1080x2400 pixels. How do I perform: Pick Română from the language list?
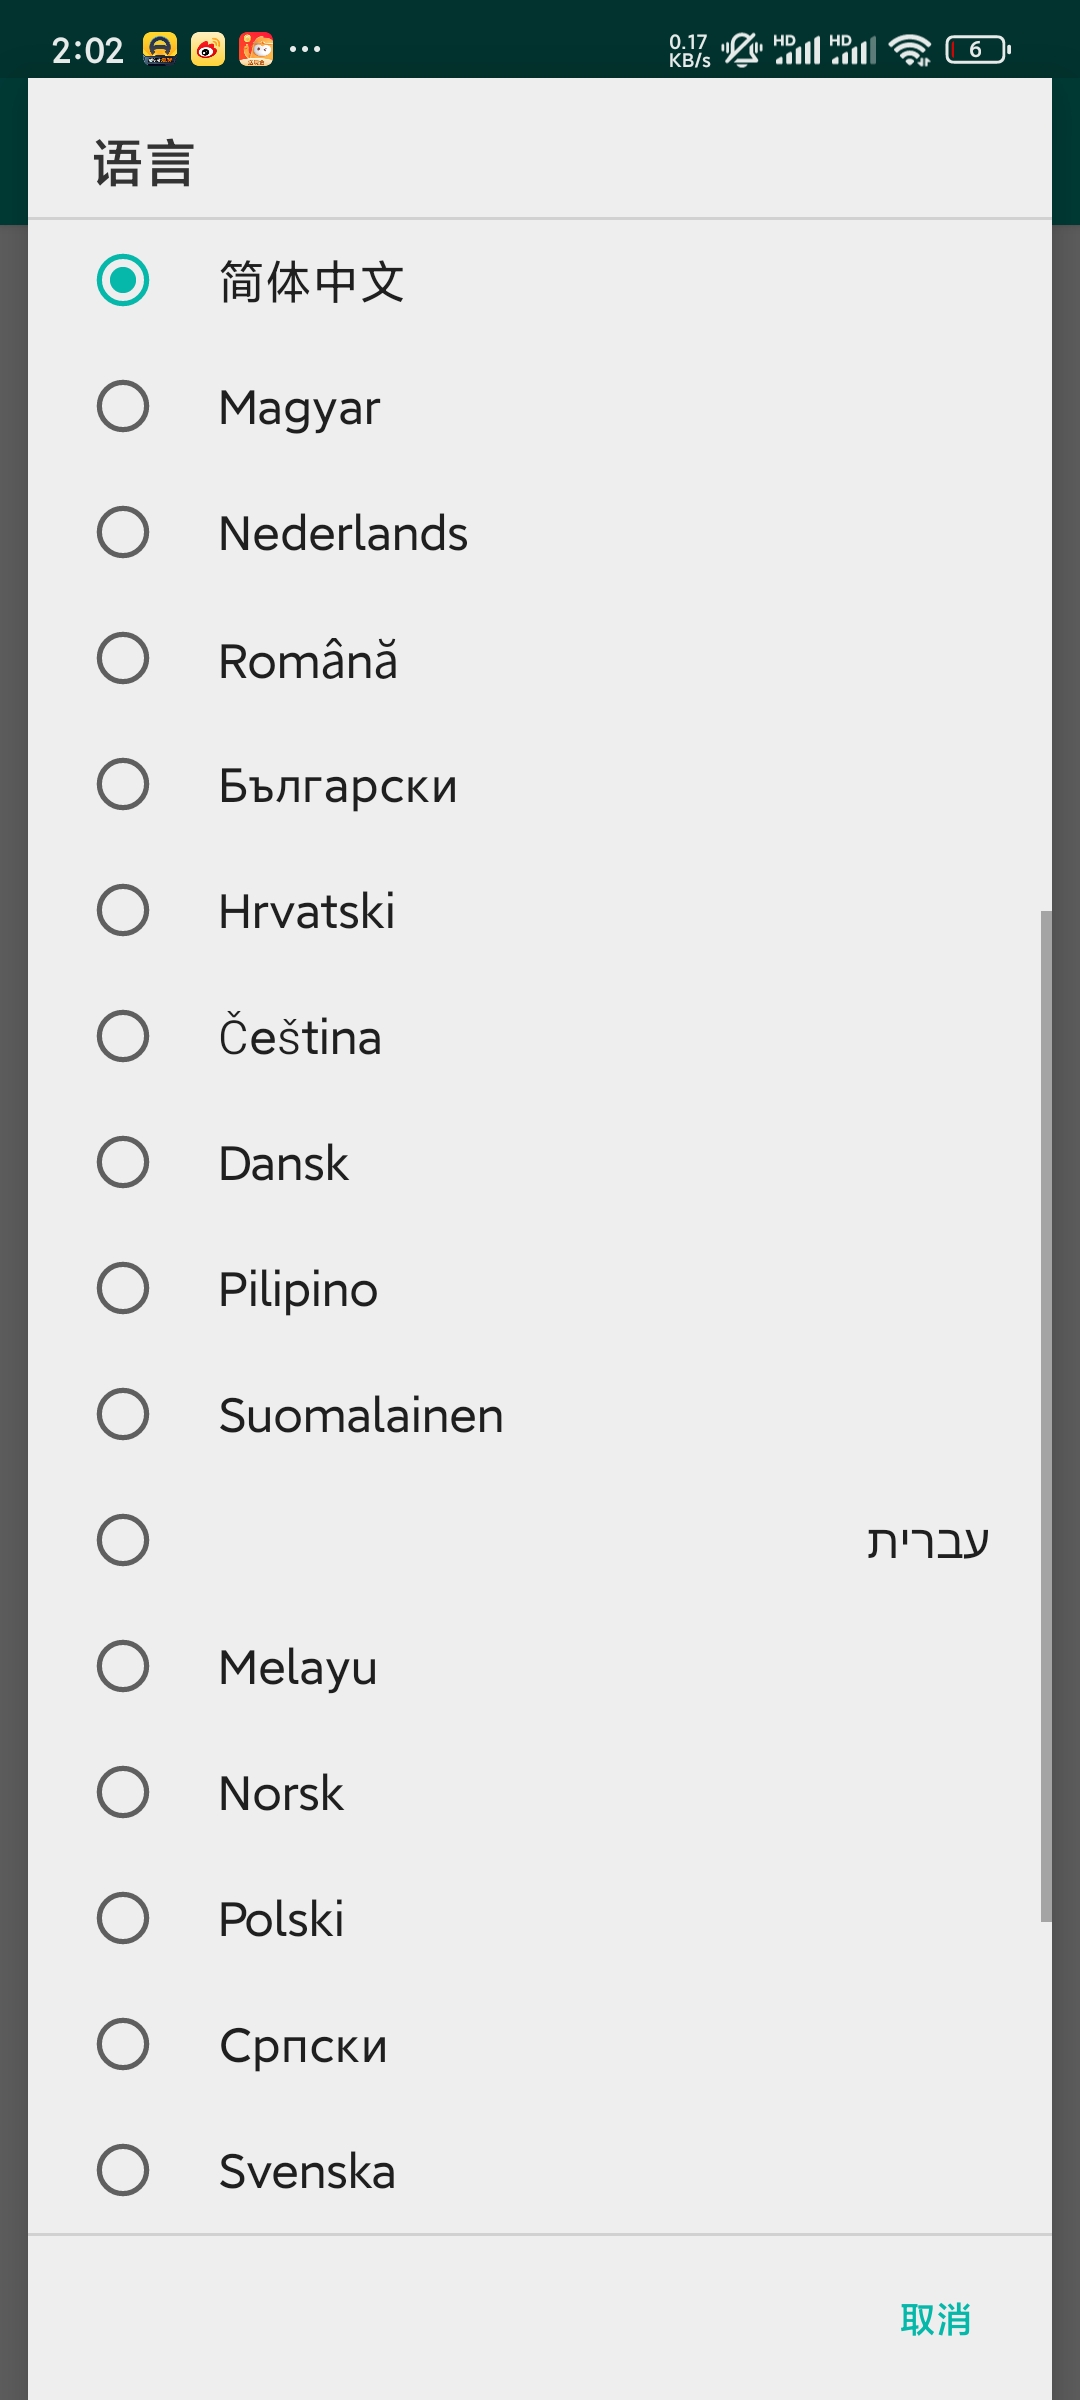(540, 658)
